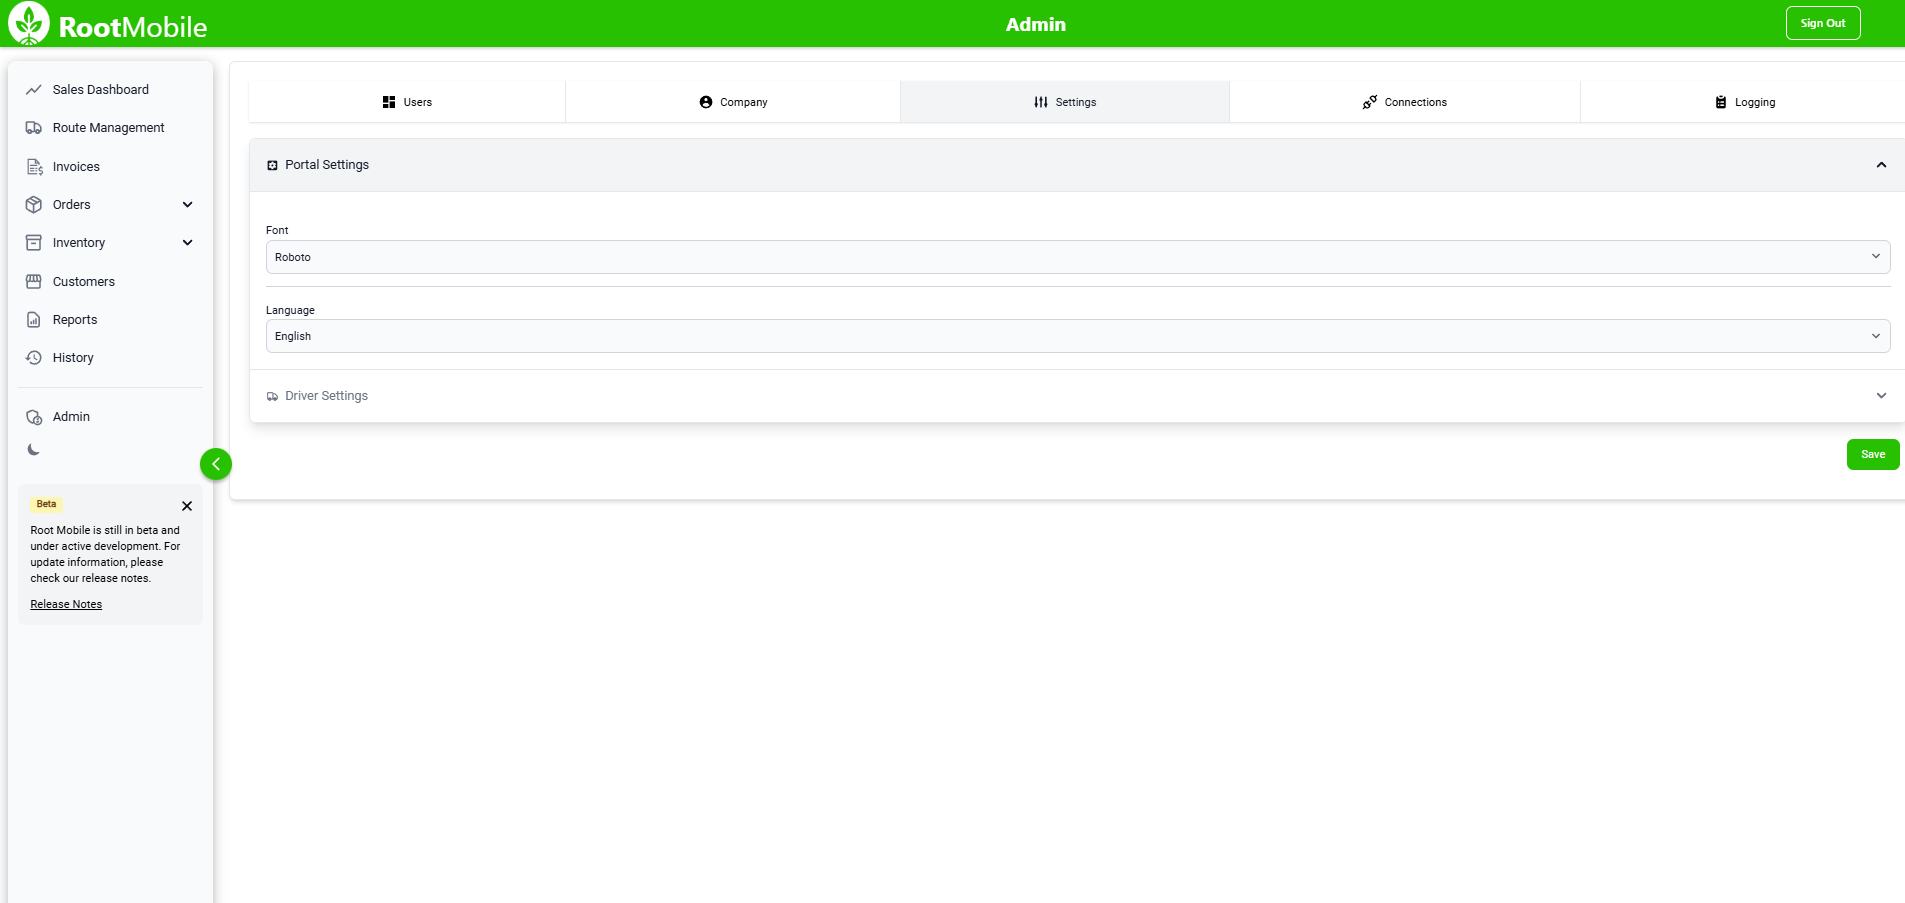Image resolution: width=1905 pixels, height=903 pixels.
Task: Click the Admin gear icon in sidebar
Action: tap(34, 417)
